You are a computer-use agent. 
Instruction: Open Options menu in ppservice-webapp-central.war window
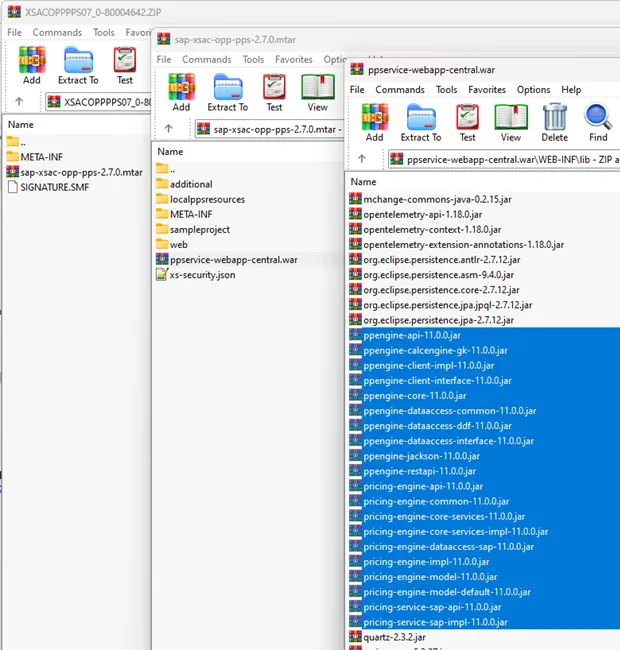(533, 90)
